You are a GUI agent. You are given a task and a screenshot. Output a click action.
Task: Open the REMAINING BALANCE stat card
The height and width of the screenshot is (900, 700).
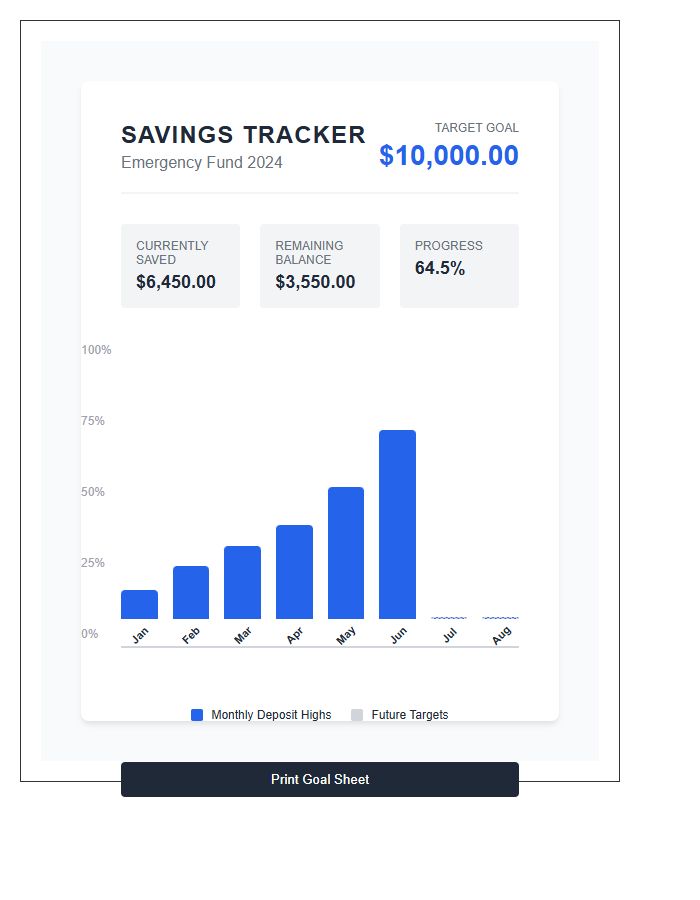(x=319, y=265)
